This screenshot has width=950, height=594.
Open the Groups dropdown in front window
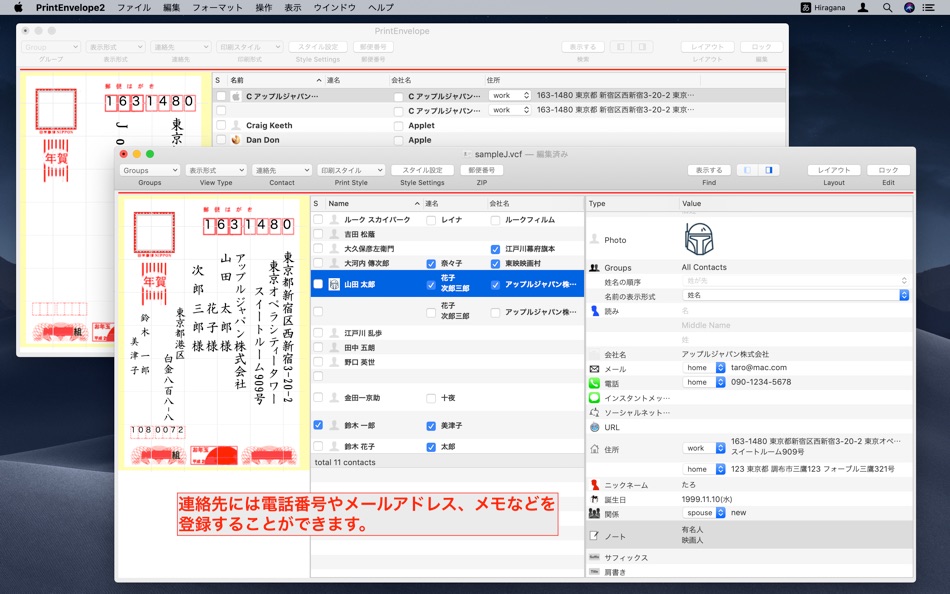(150, 170)
